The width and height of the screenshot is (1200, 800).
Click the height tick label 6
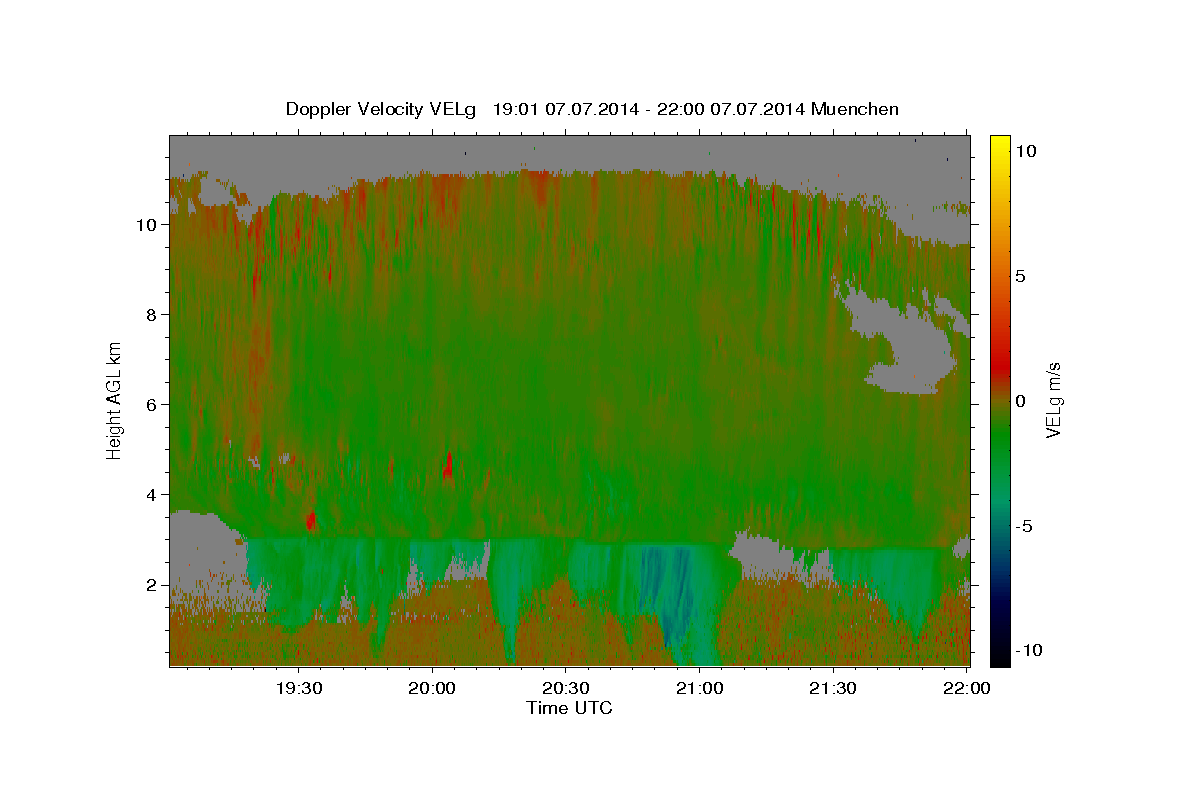152,405
